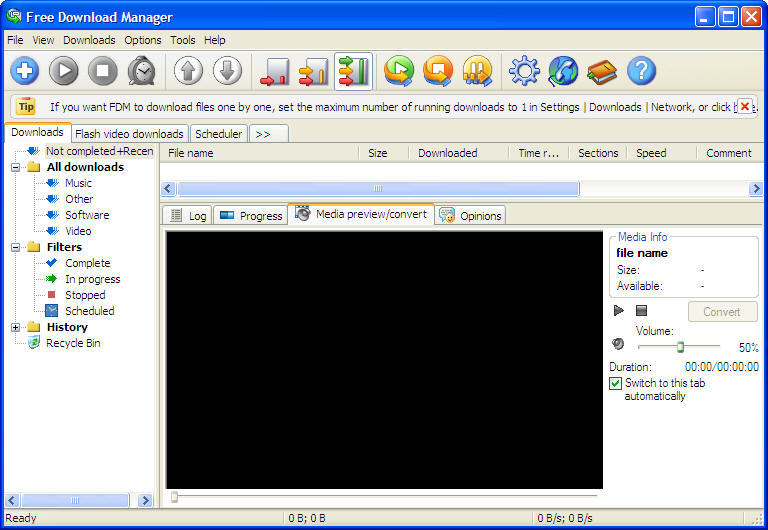Open the Recycle Bin tree item
Image resolution: width=768 pixels, height=530 pixels.
coord(73,343)
